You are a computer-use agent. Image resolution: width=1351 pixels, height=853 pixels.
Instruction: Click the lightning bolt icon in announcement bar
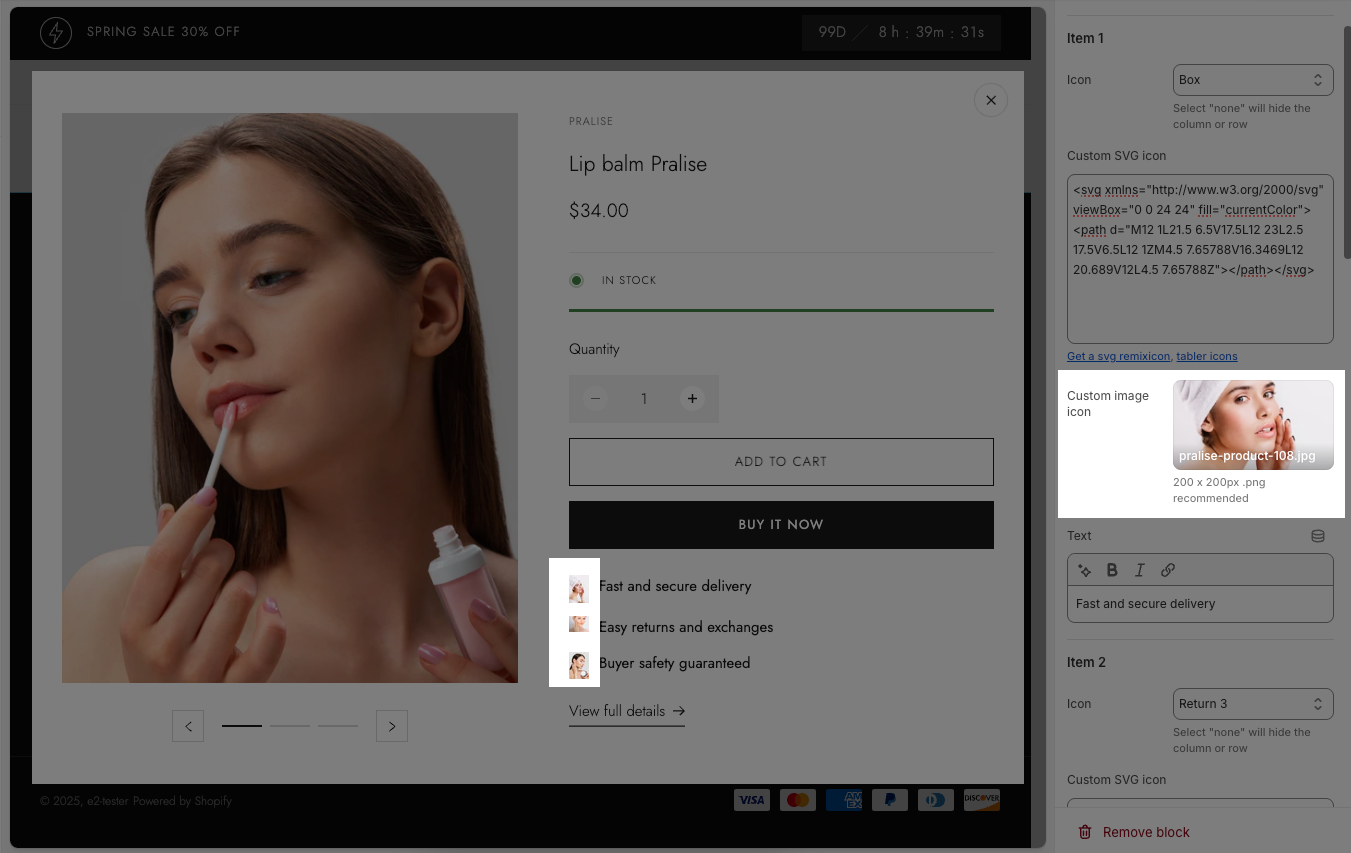click(x=56, y=32)
